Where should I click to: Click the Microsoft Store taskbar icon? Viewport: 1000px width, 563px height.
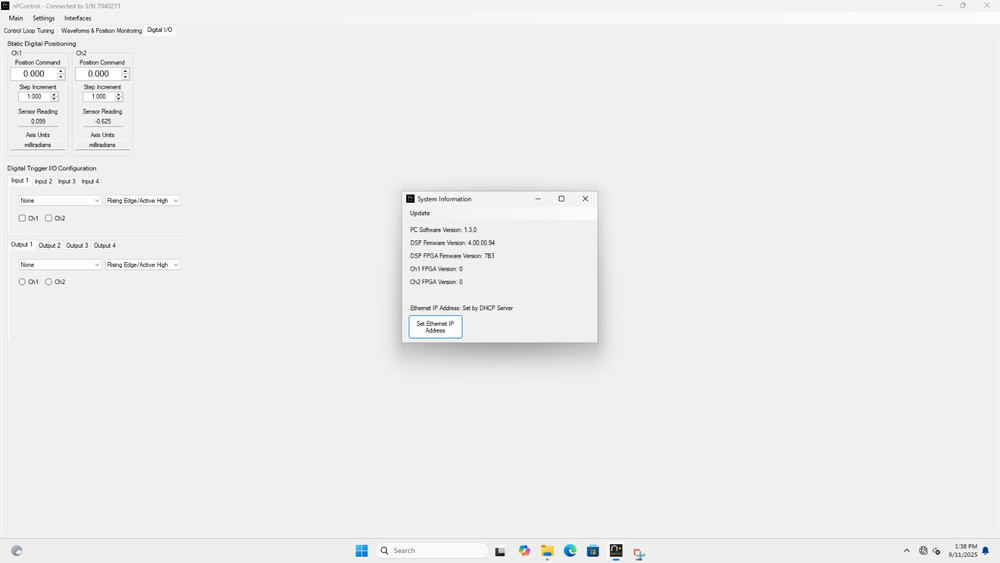[593, 551]
